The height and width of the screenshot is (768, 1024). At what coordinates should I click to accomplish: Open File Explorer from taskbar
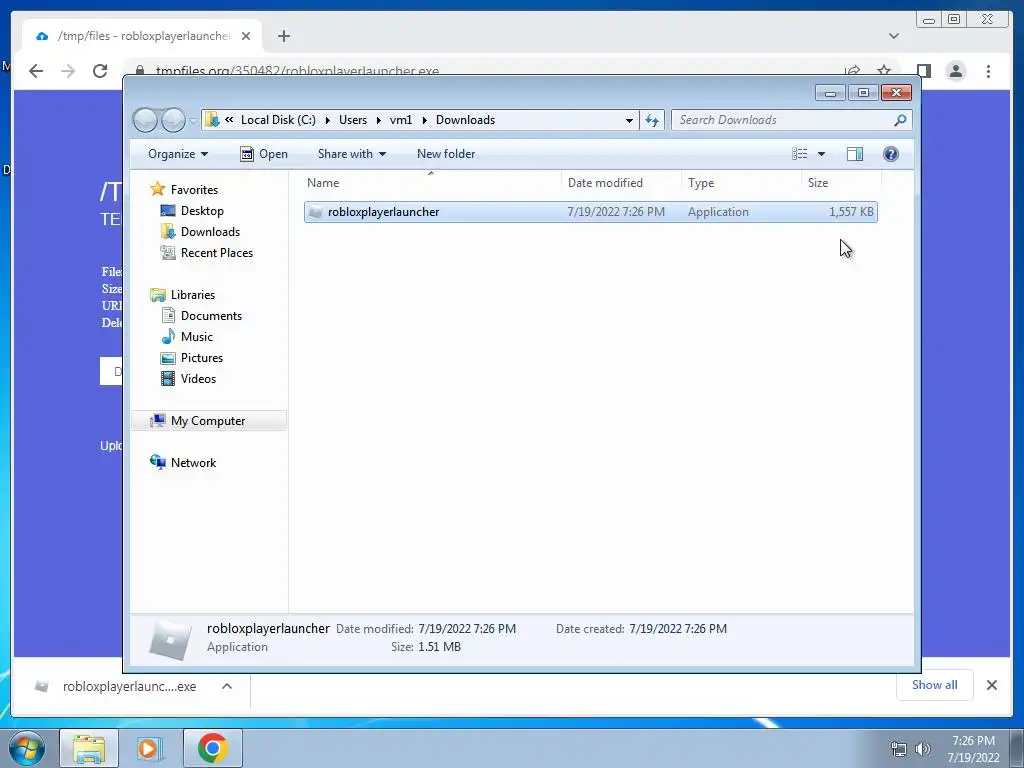[89, 748]
